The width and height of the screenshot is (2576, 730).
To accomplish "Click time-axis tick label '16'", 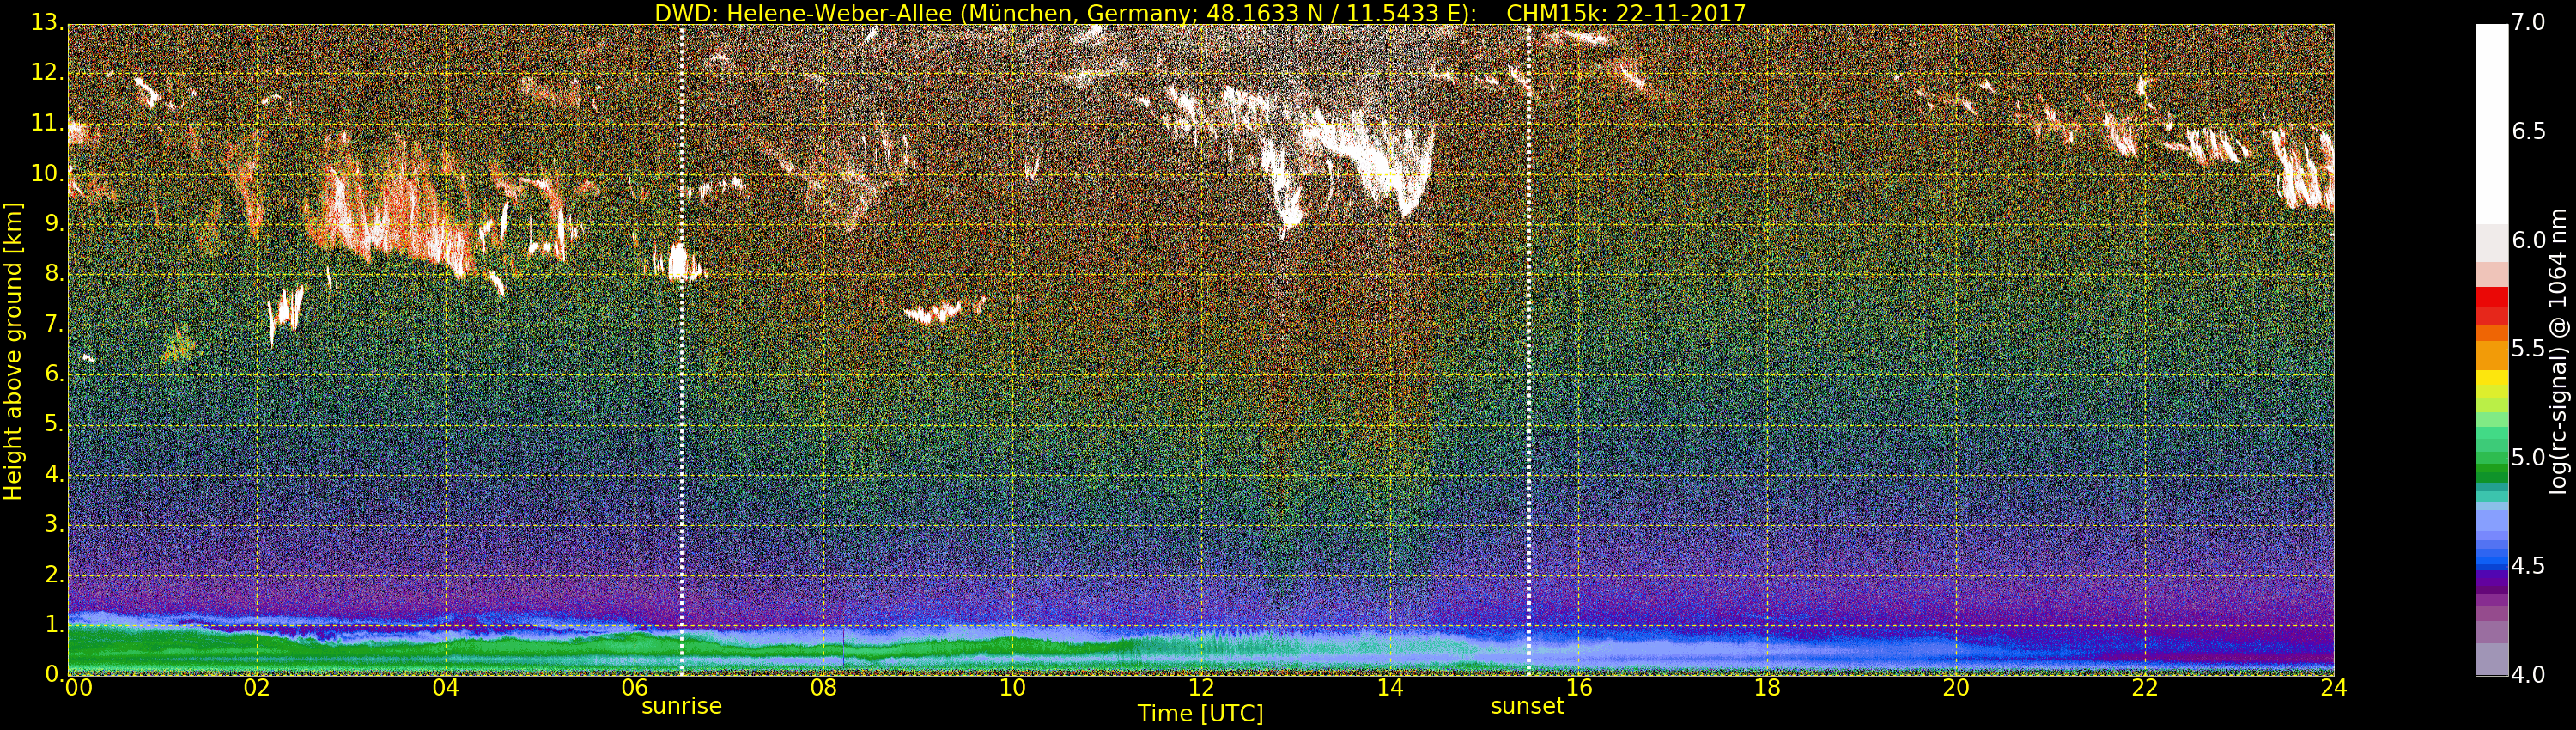I will pos(1579,688).
